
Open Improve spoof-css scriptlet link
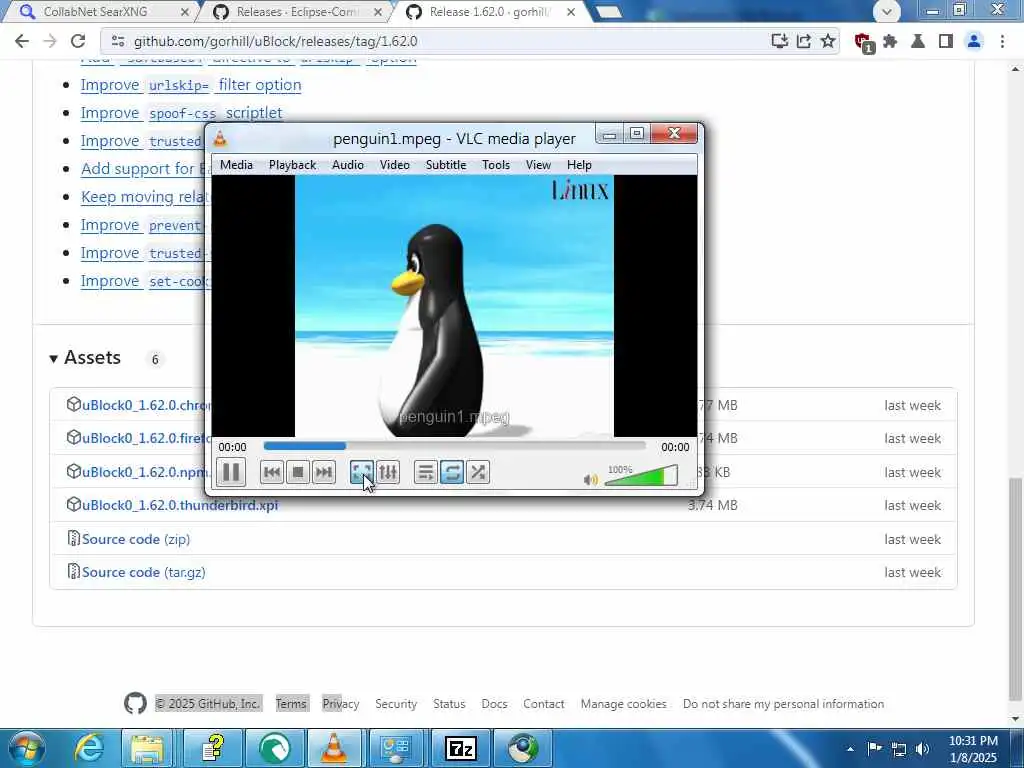click(x=182, y=113)
